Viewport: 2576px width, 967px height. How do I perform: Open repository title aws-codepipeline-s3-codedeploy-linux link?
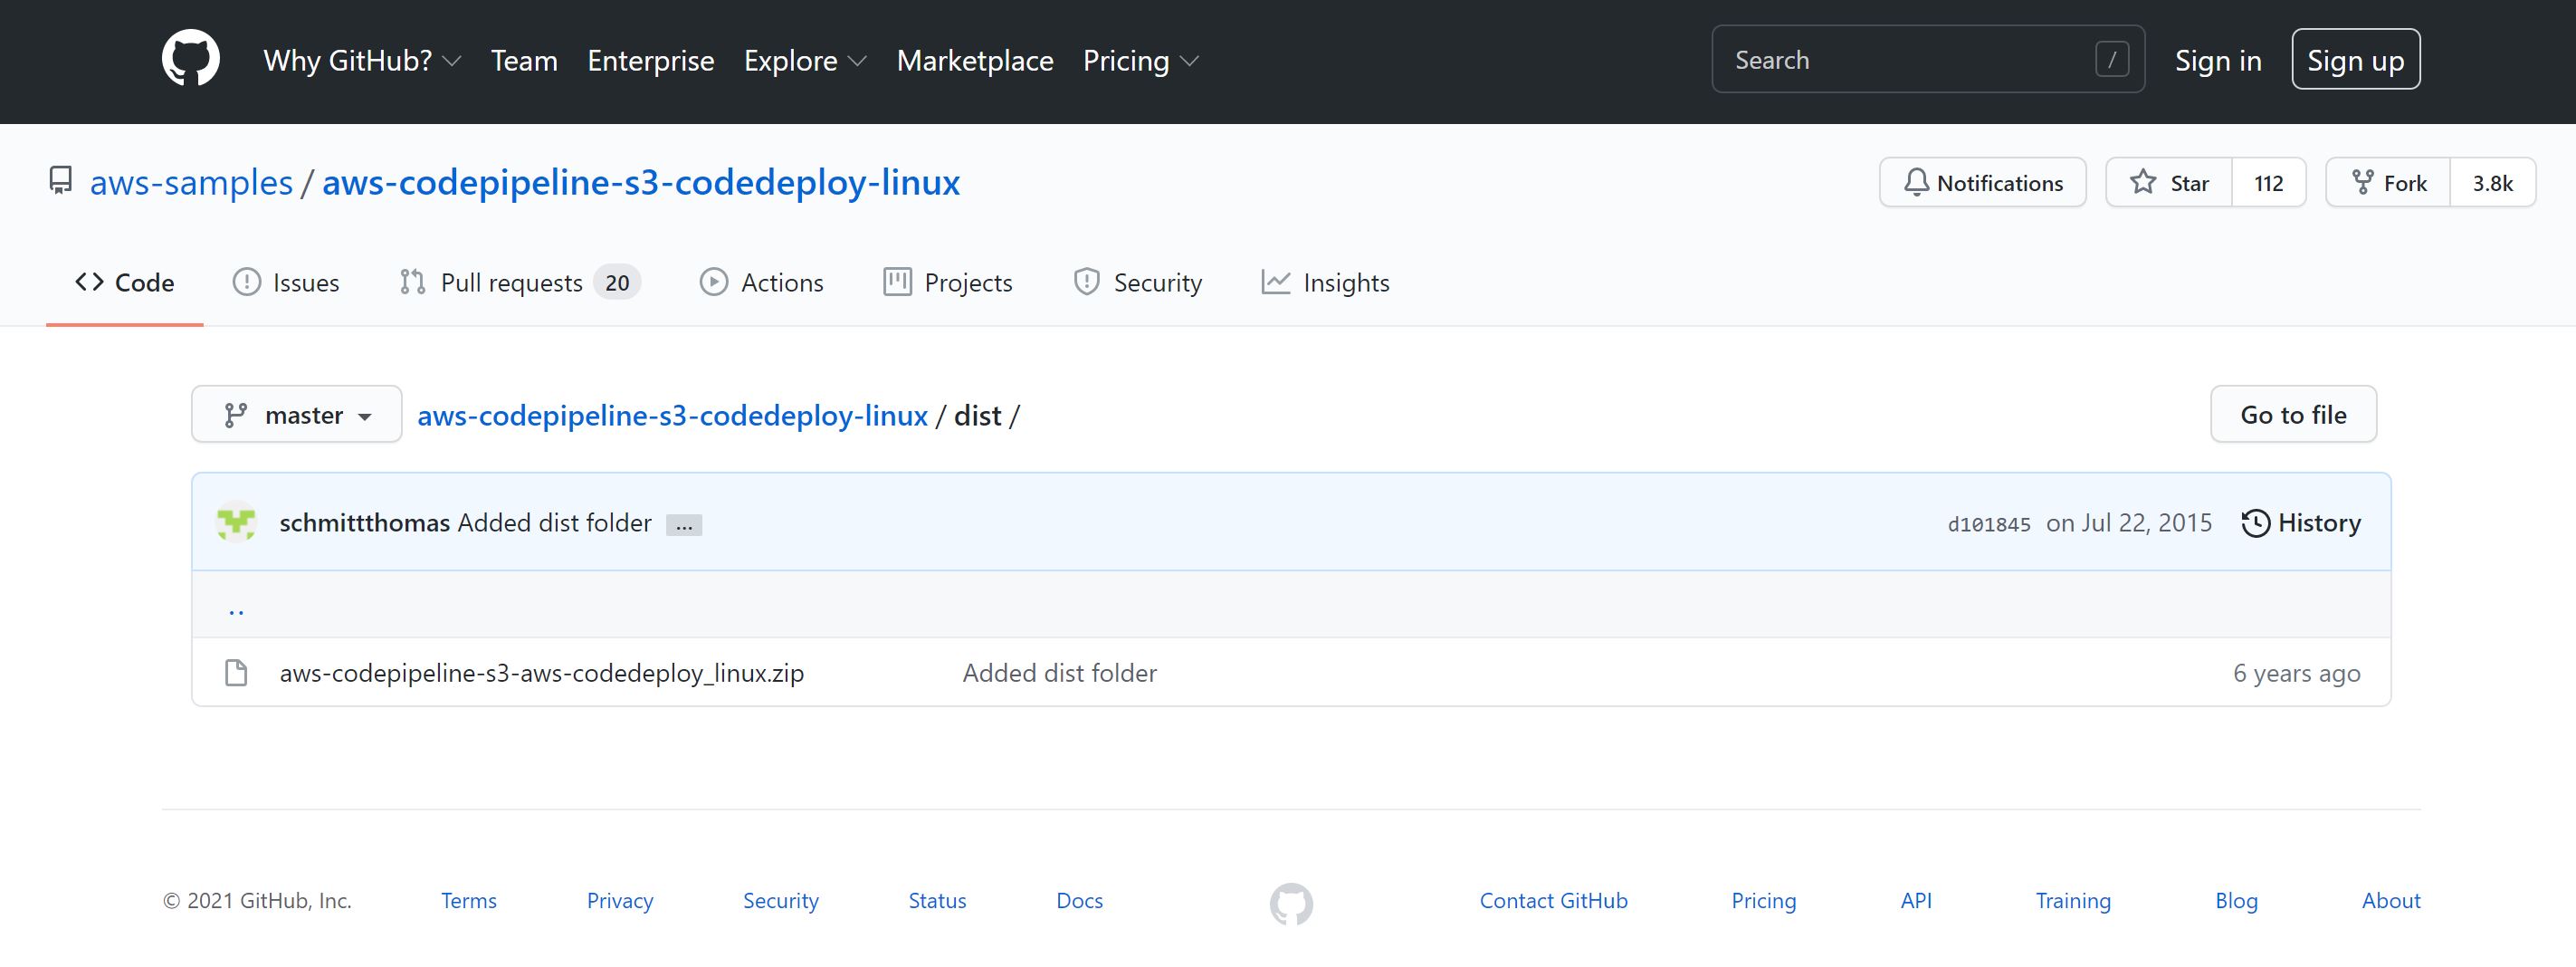[641, 182]
